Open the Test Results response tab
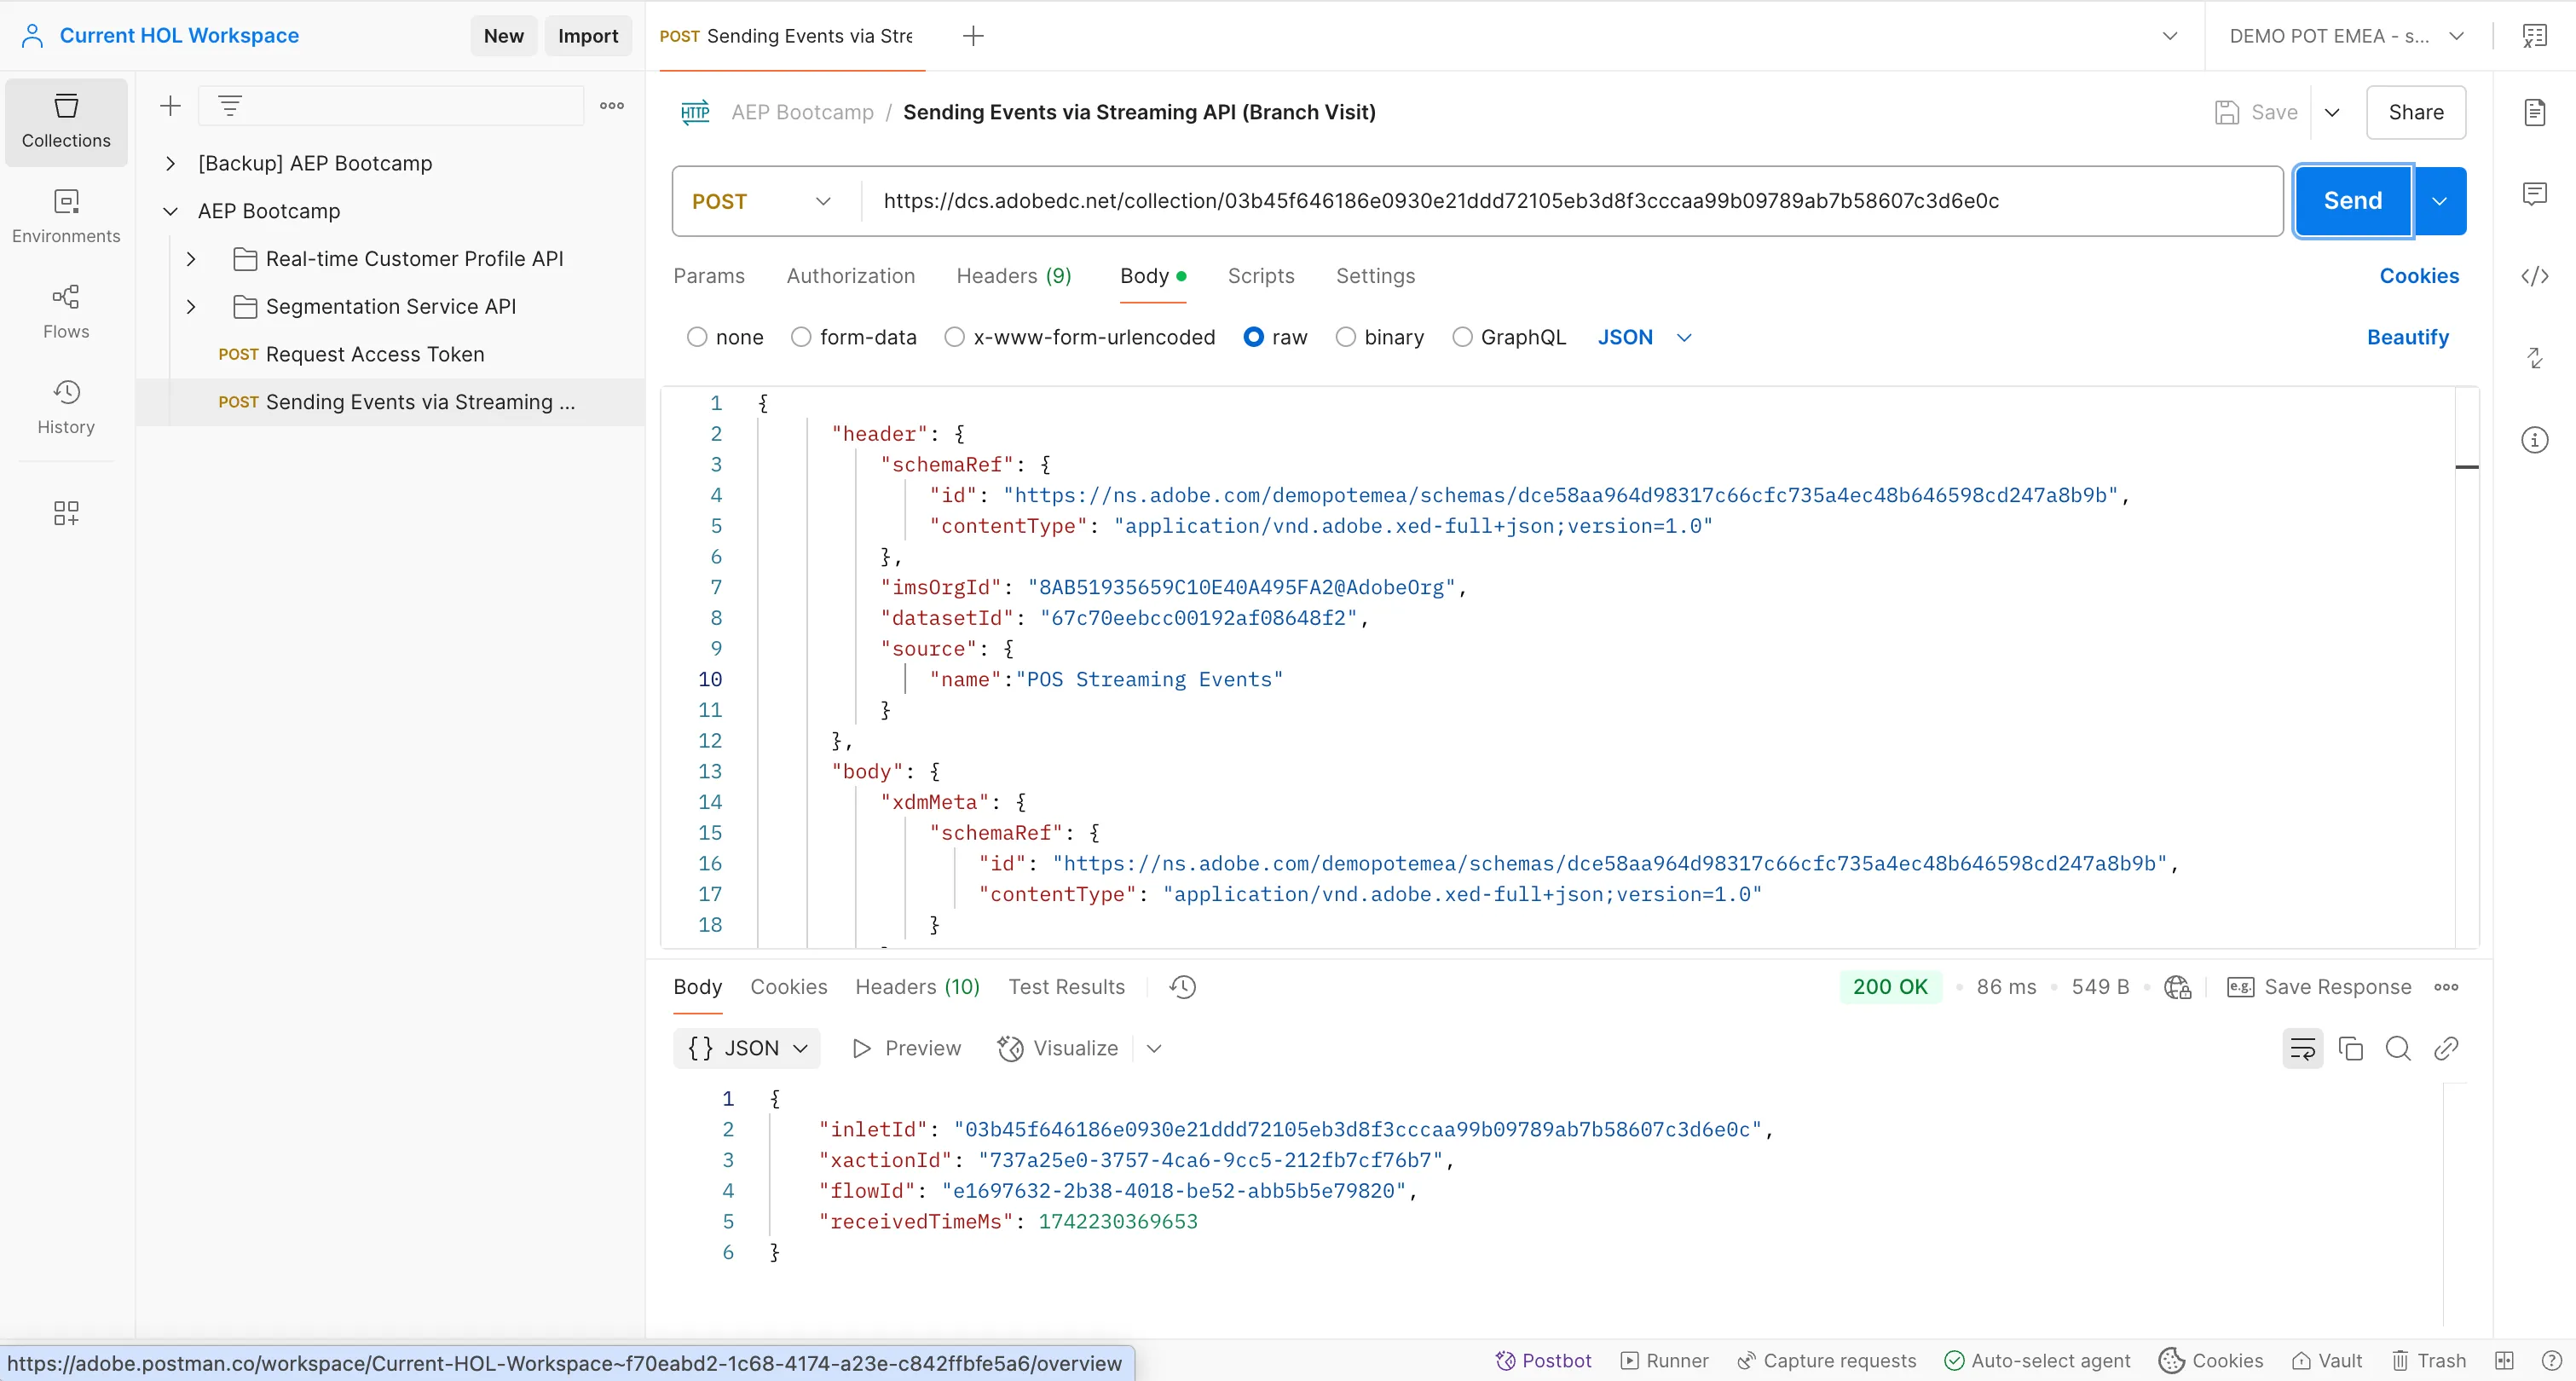This screenshot has width=2576, height=1381. (1066, 987)
